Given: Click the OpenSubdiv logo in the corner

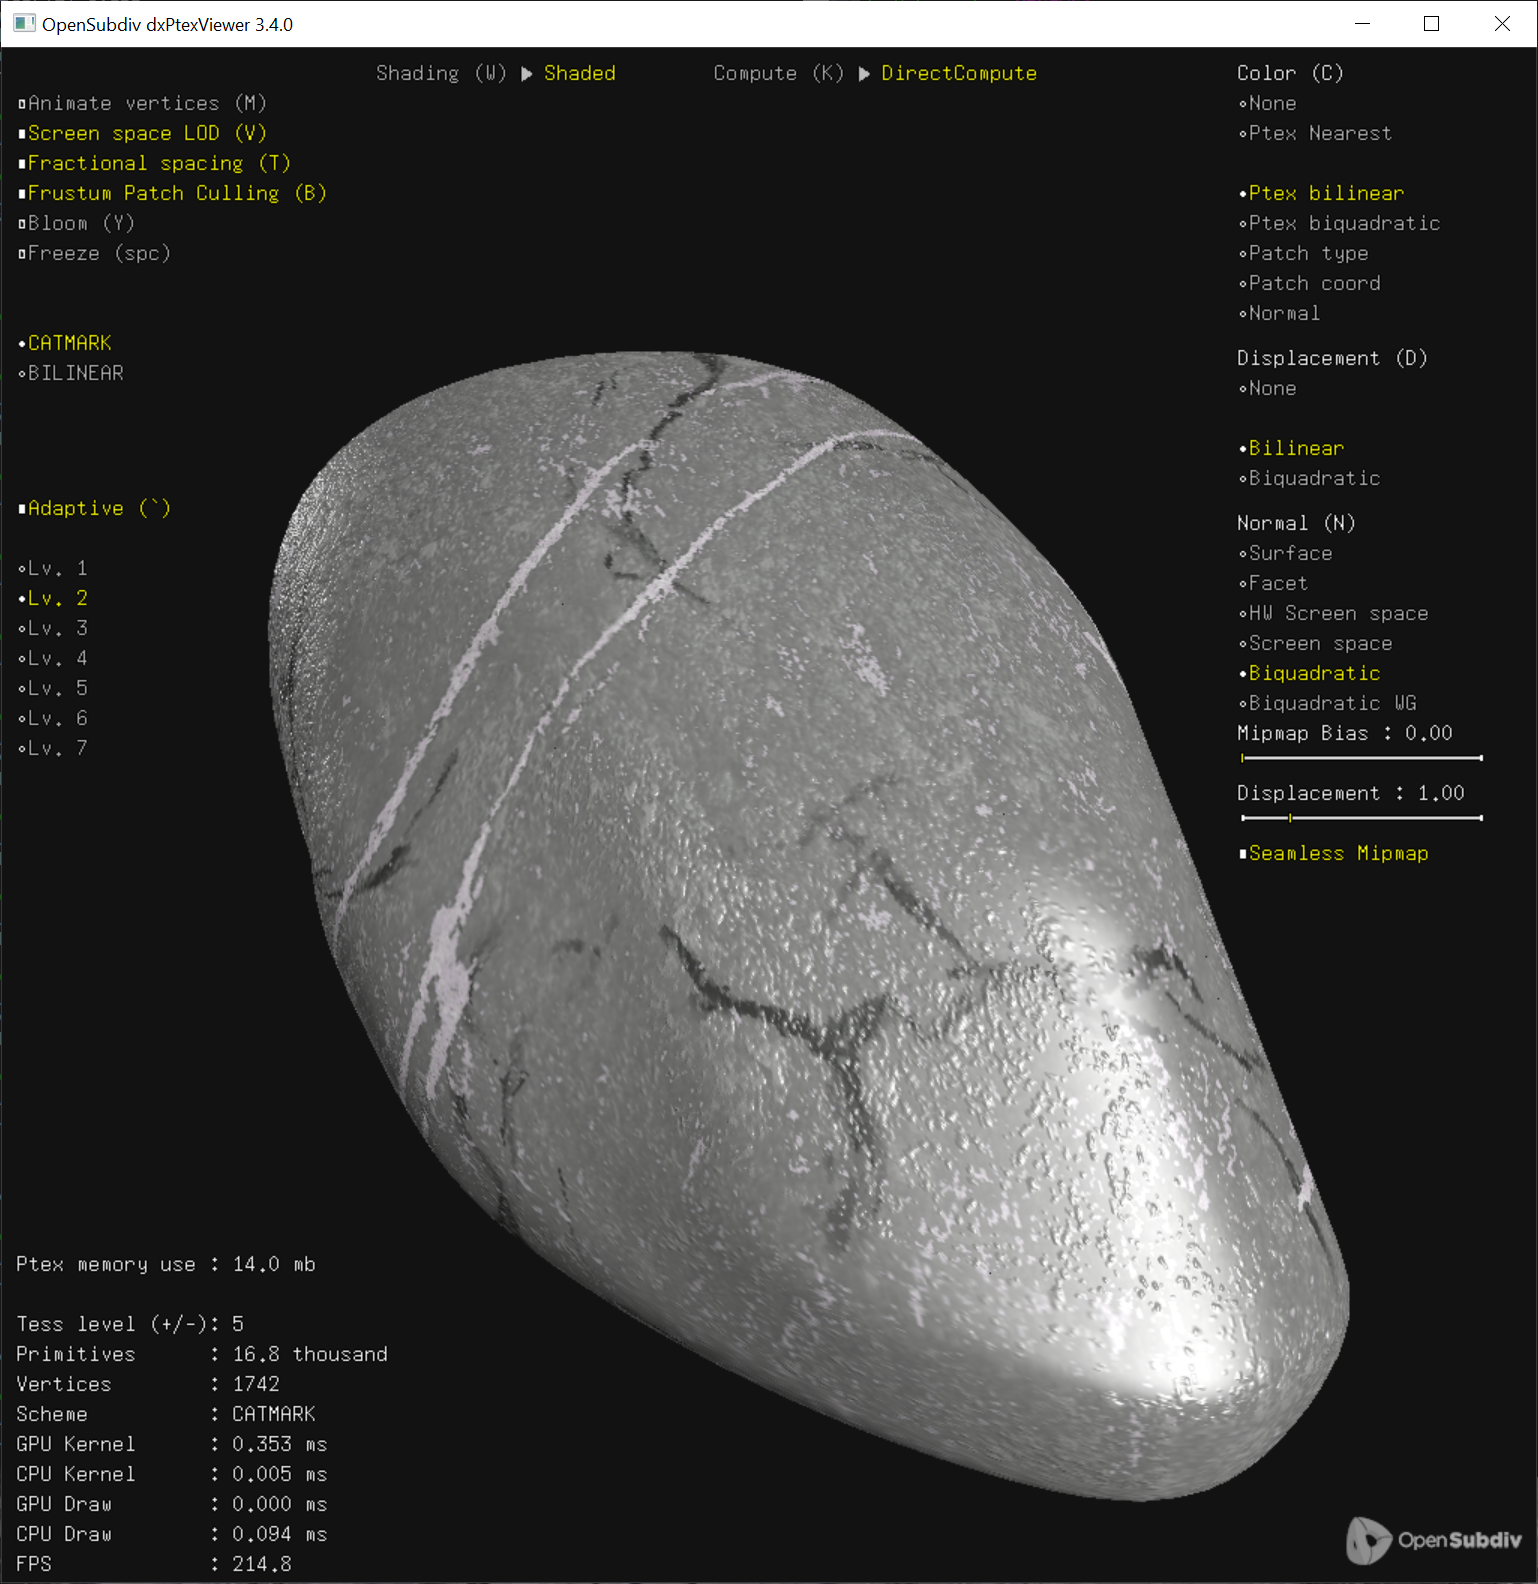Looking at the screenshot, I should point(1433,1539).
